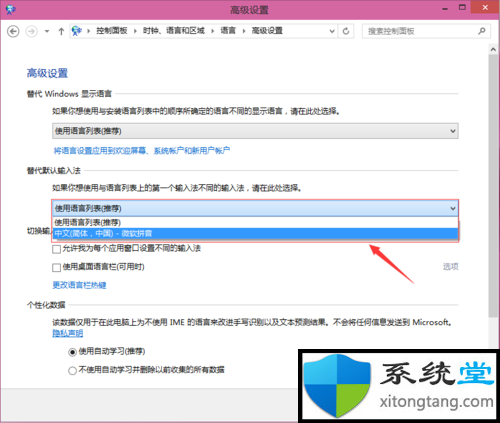Click the Back navigation arrow
The image size is (500, 423).
click(13, 32)
